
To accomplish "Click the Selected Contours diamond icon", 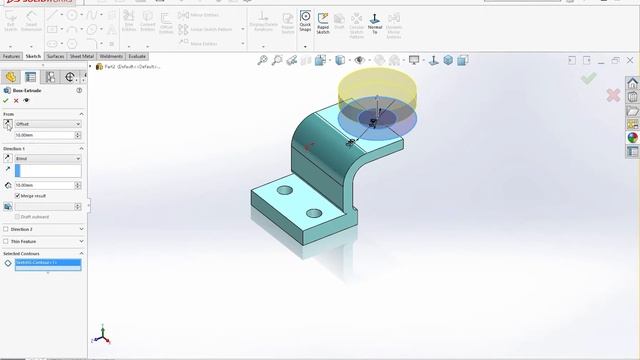I will (x=8, y=264).
